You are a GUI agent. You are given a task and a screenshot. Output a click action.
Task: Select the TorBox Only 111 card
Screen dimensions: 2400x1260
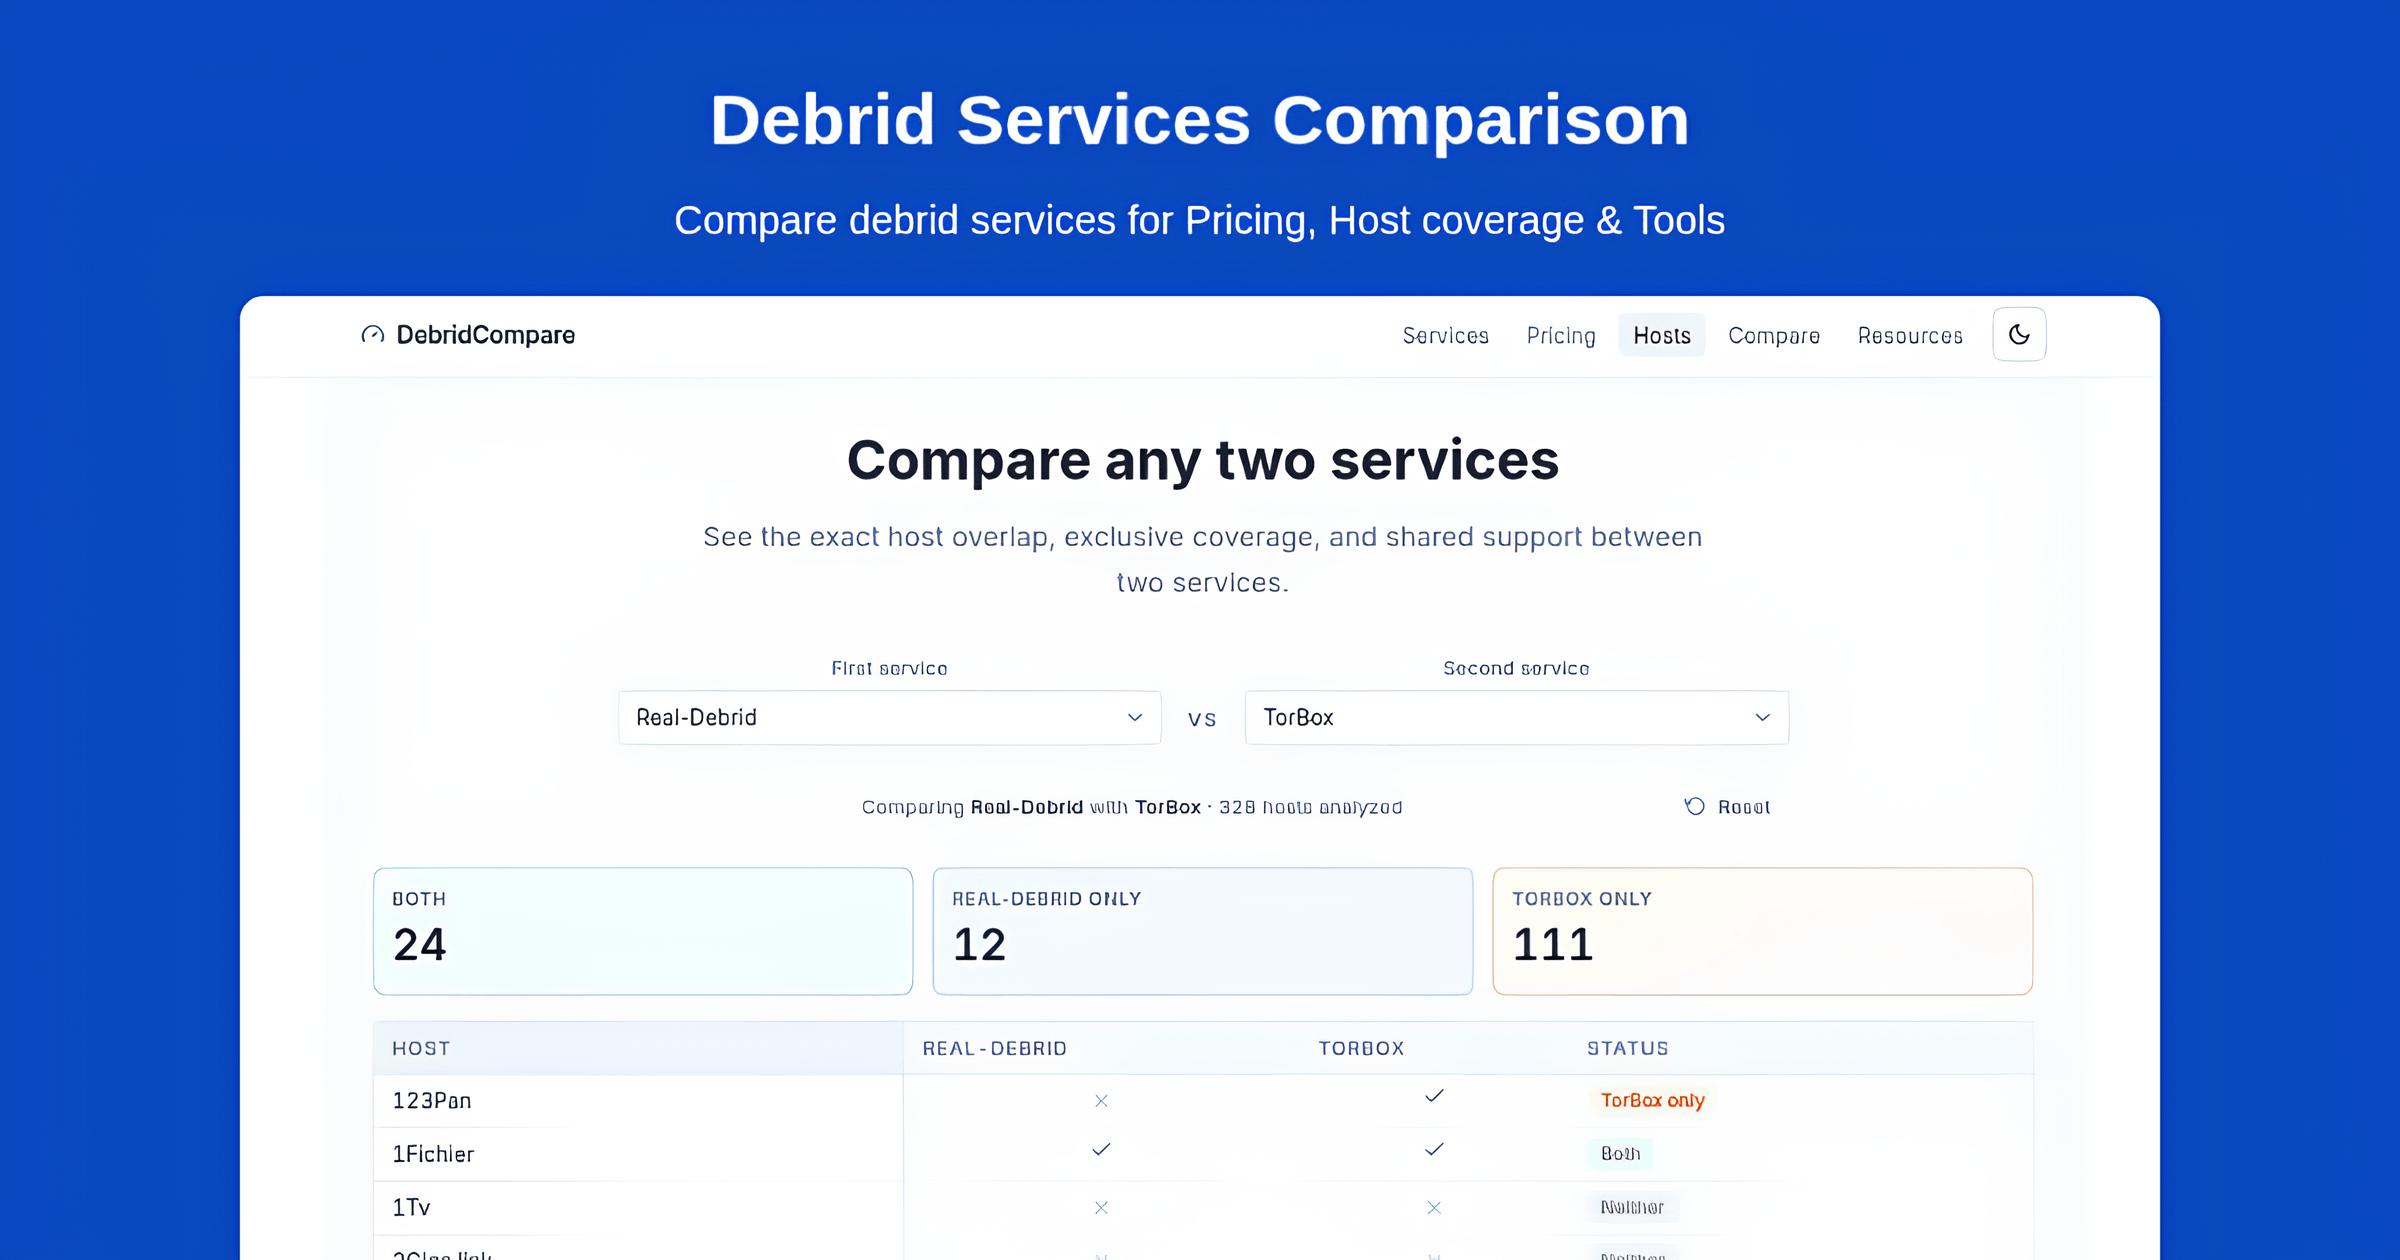[1762, 931]
